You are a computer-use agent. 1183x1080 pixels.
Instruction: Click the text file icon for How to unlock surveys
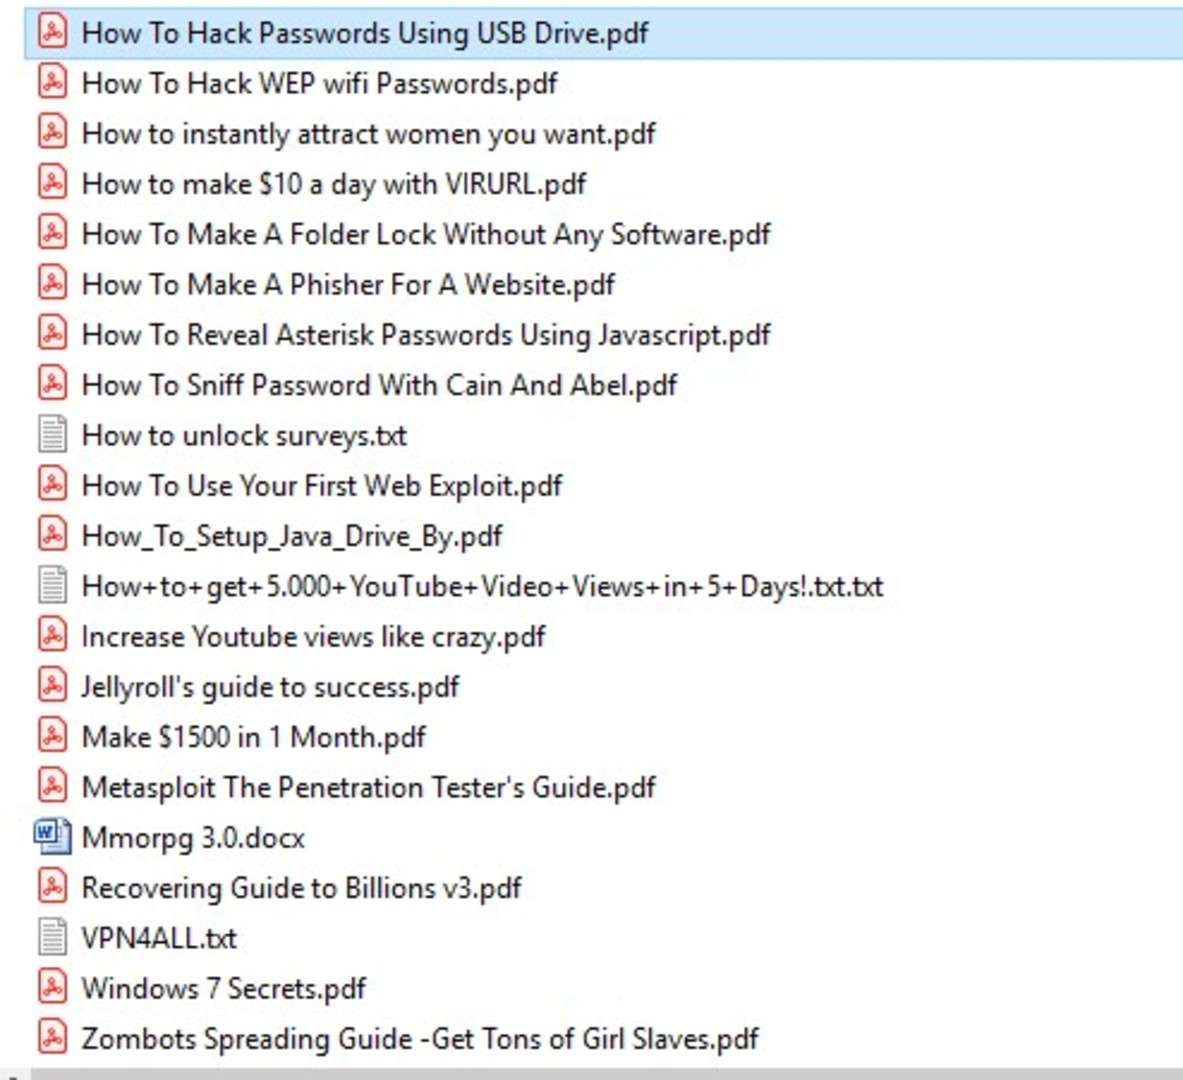[52, 434]
